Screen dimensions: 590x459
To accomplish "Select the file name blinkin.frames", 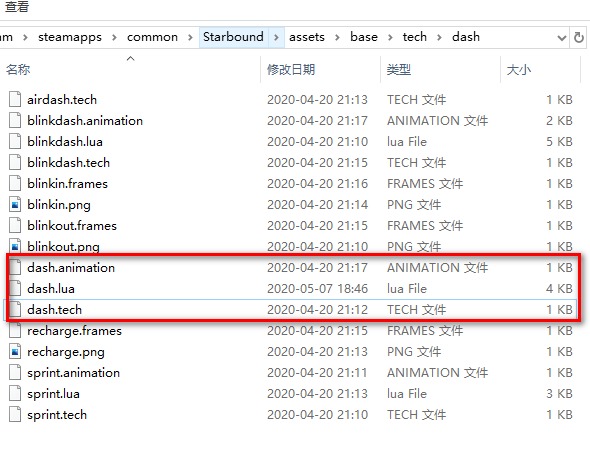I will pos(67,184).
